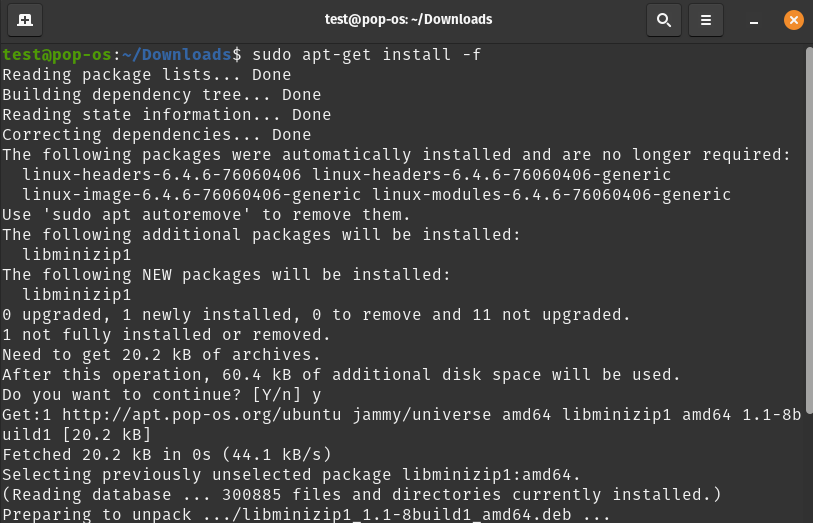Click the libminizip1_1.1-8build1_amd64.deb filename

coord(407,514)
